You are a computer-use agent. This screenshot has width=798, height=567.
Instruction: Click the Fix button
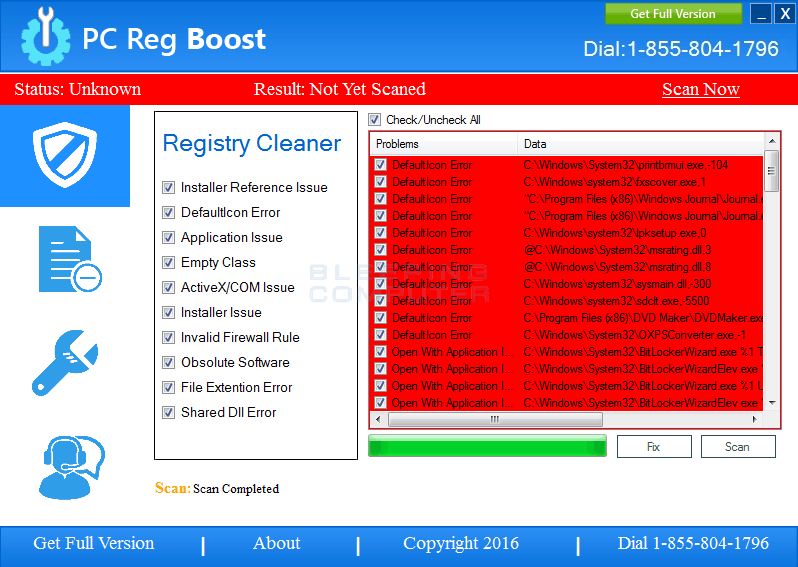pos(654,446)
